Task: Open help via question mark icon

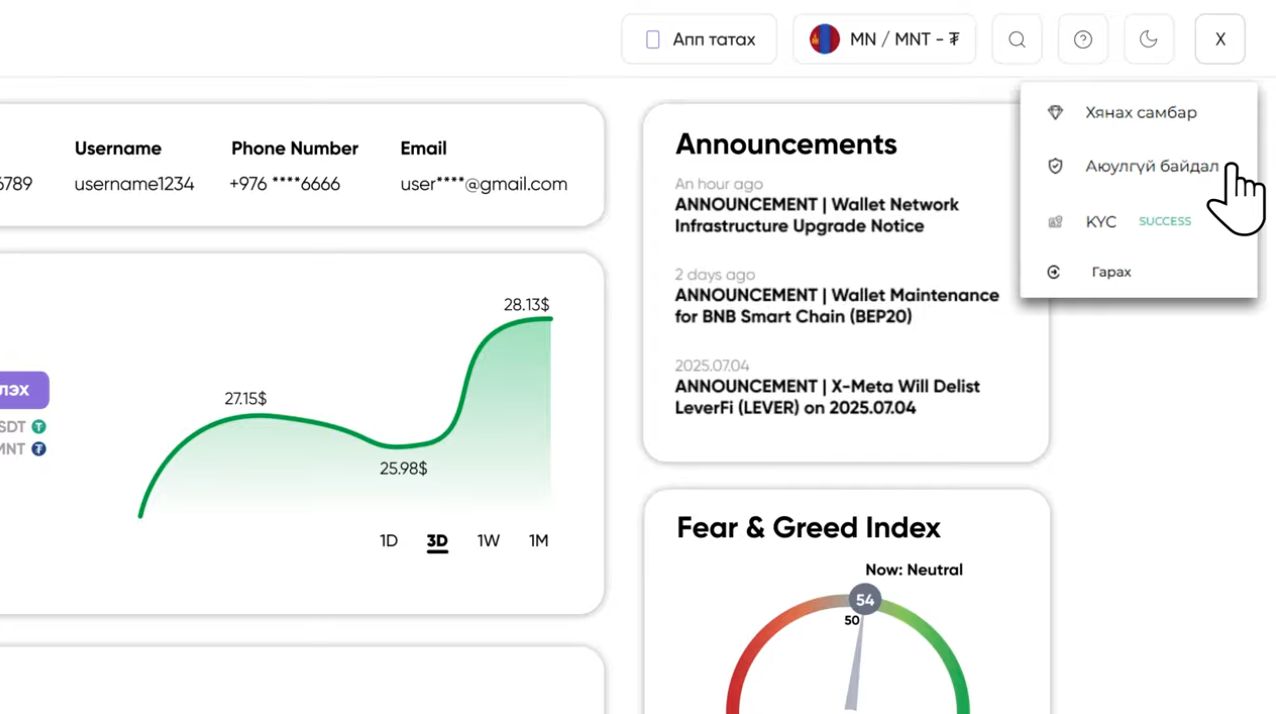Action: [1083, 39]
